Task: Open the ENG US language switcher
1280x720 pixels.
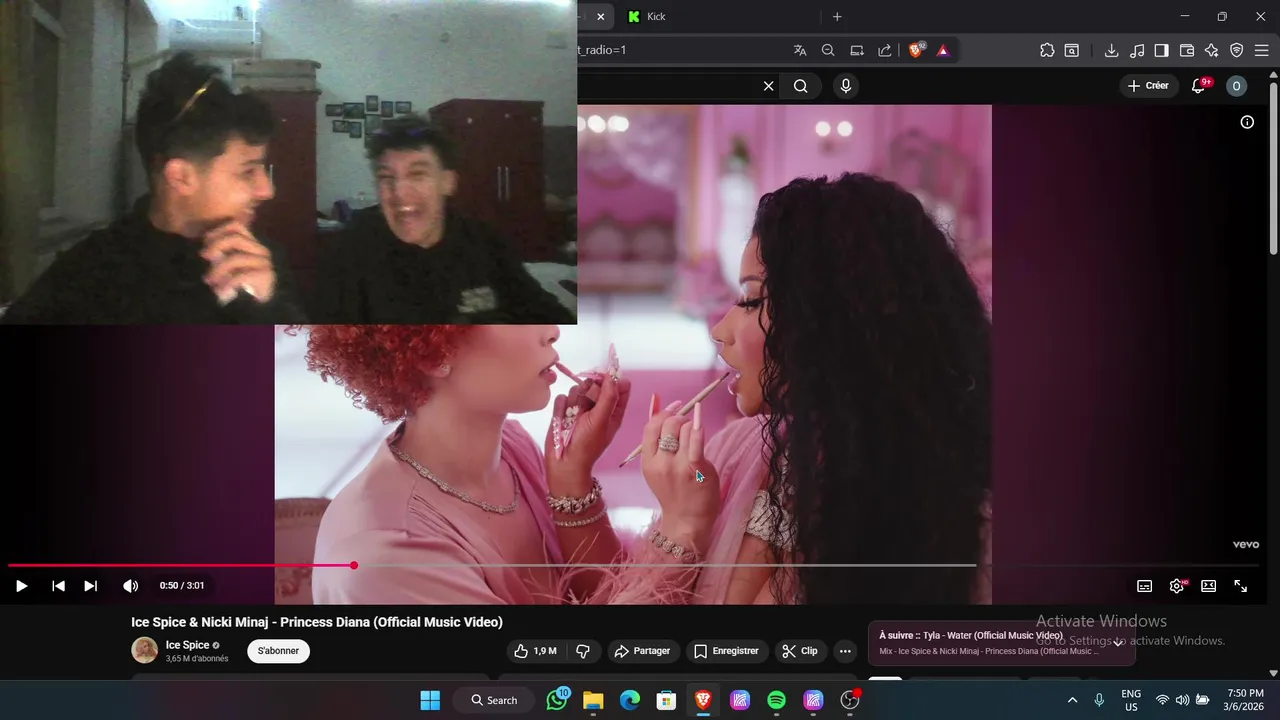Action: pyautogui.click(x=1131, y=700)
